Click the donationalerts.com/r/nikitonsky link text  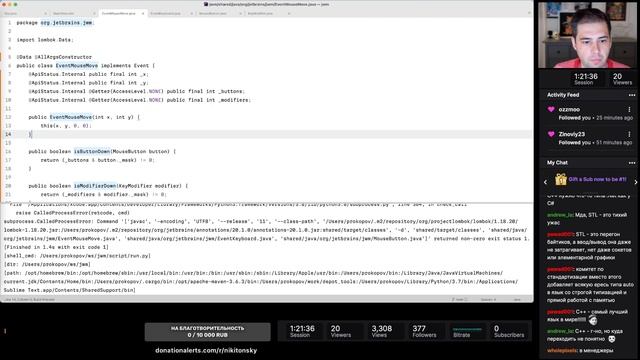coord(206,350)
